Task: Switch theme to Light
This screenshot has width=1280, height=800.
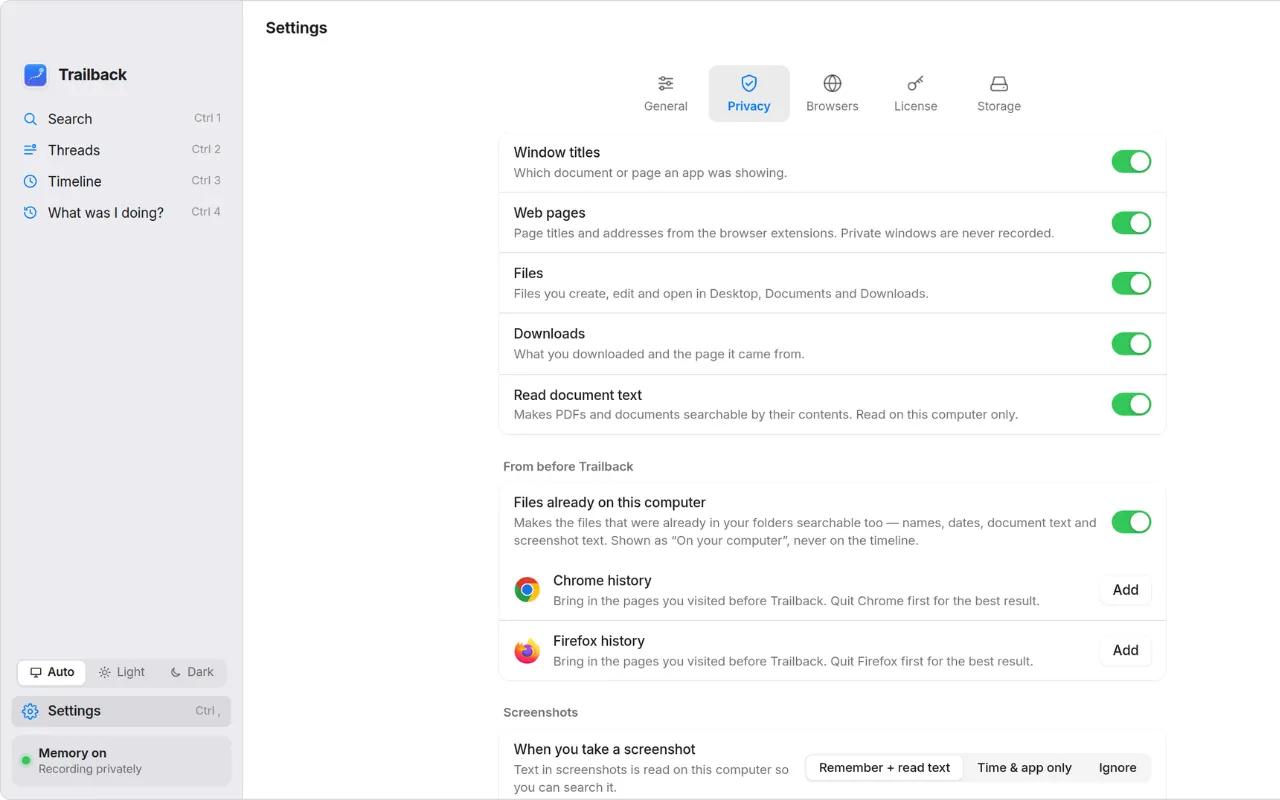Action: tap(122, 672)
